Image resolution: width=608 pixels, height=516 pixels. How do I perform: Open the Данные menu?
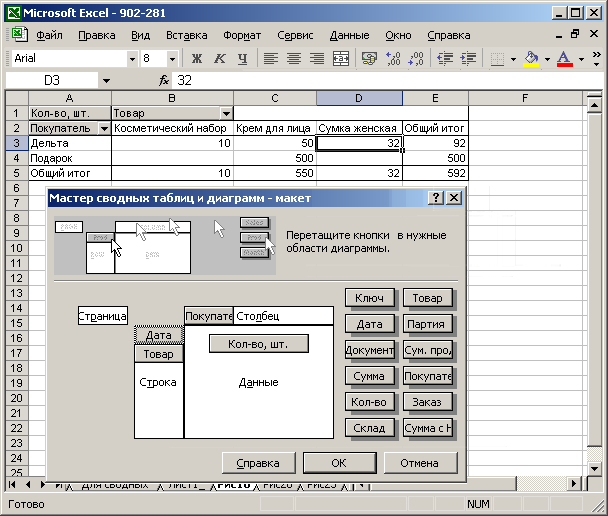click(349, 35)
